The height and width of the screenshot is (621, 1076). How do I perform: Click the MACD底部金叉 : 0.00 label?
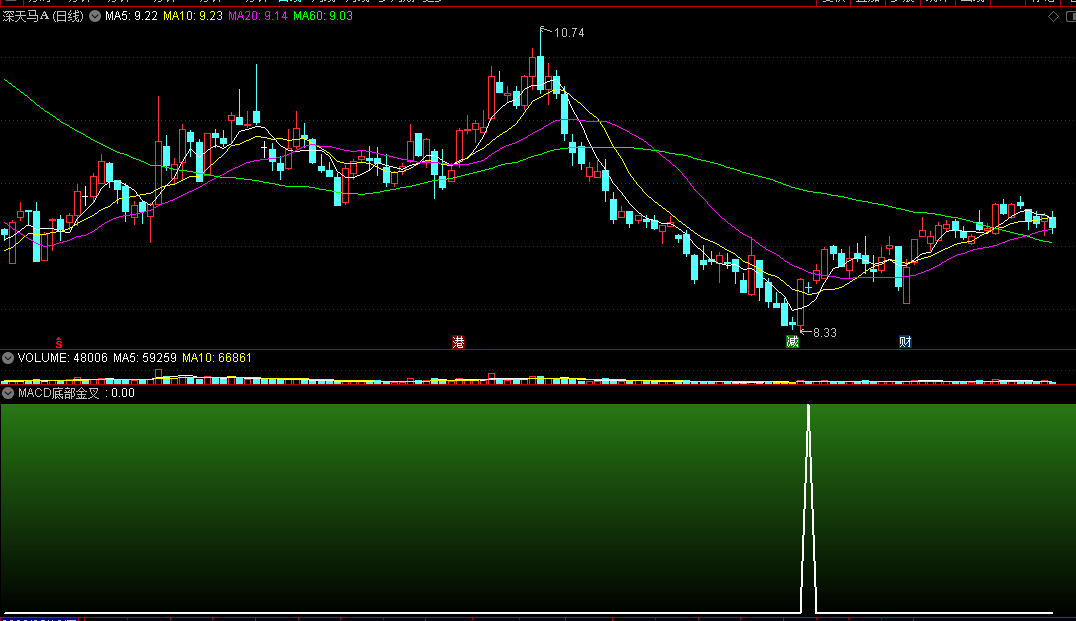coord(76,393)
